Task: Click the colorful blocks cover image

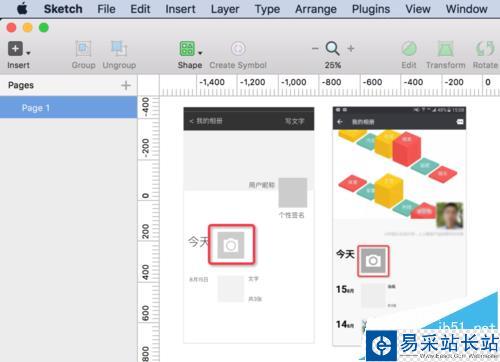Action: (x=399, y=174)
